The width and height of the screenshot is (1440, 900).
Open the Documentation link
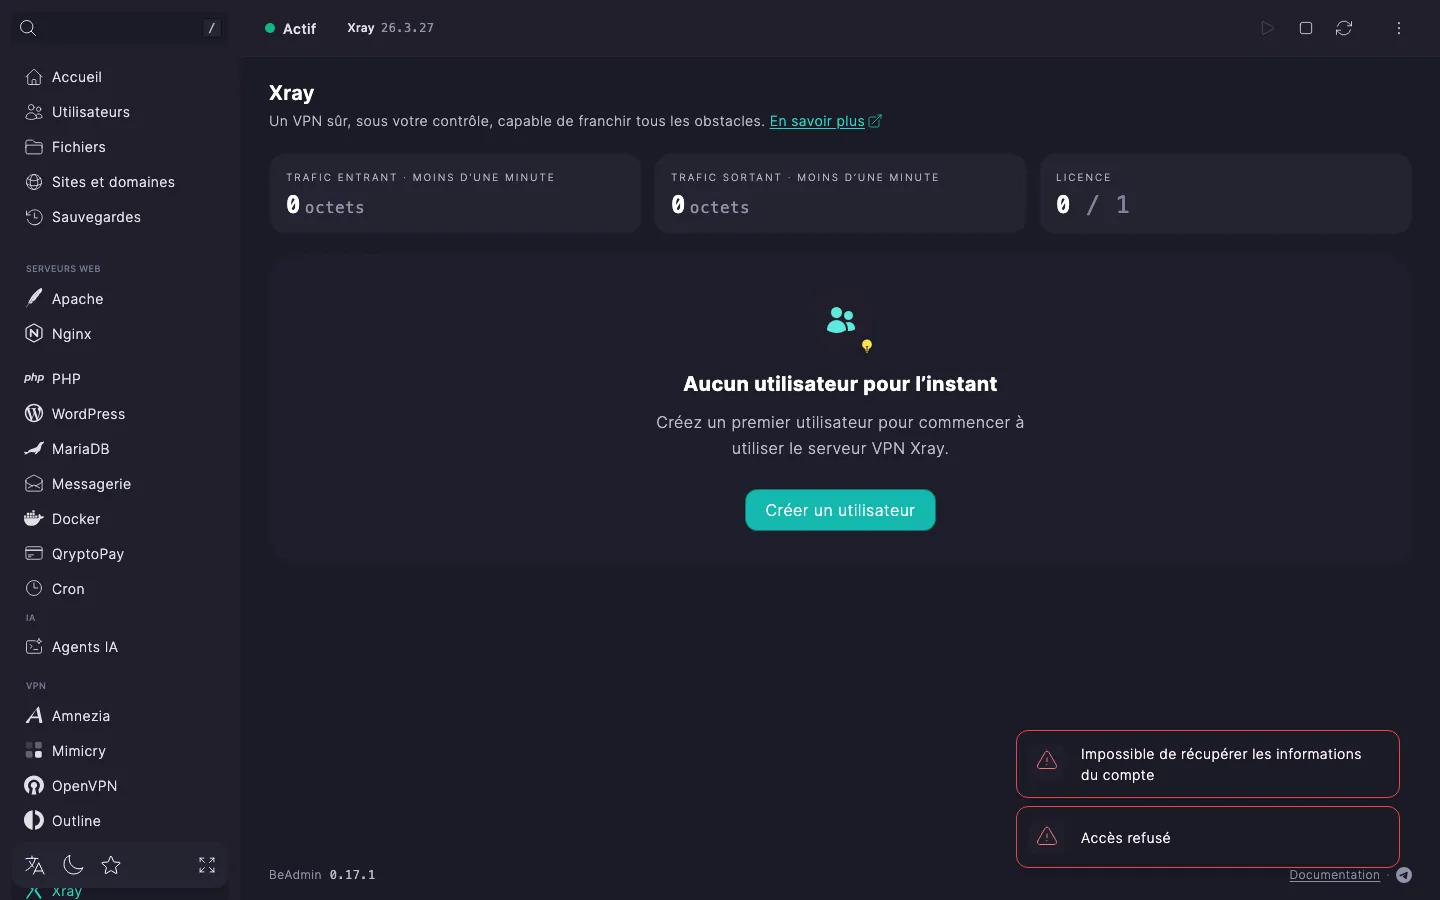[1334, 875]
